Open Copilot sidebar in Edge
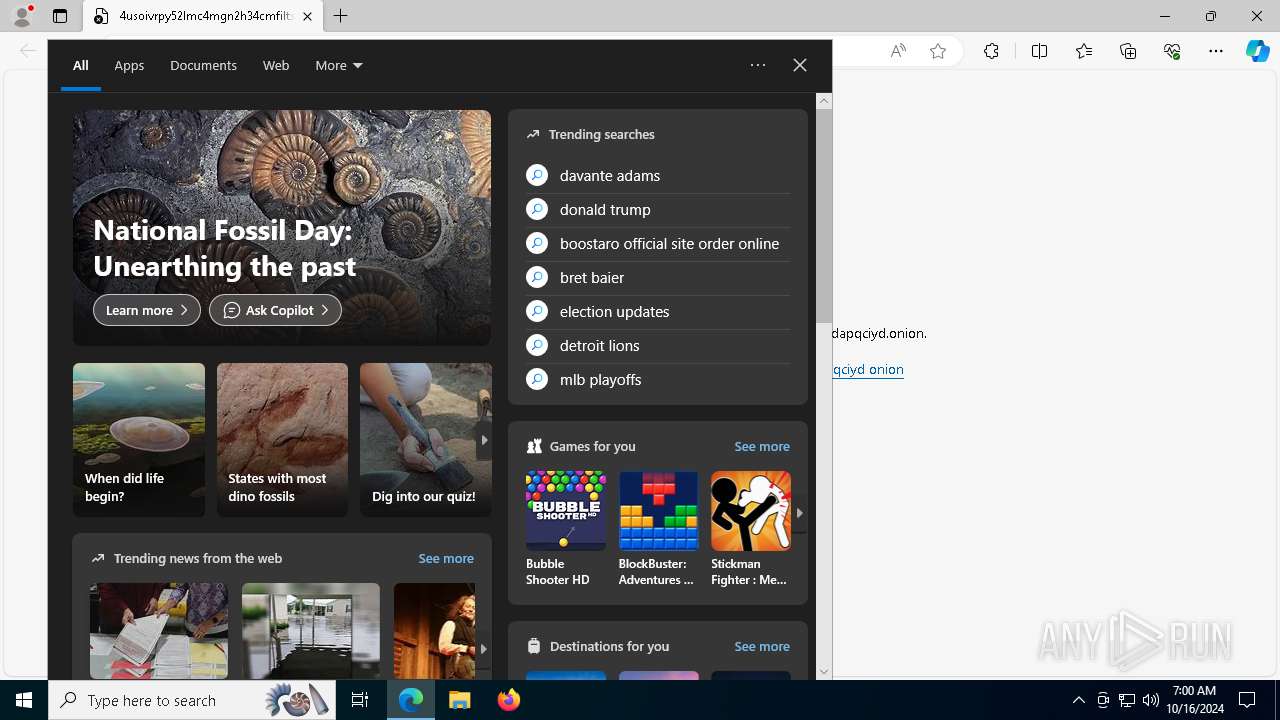This screenshot has height=720, width=1280. [1258, 51]
